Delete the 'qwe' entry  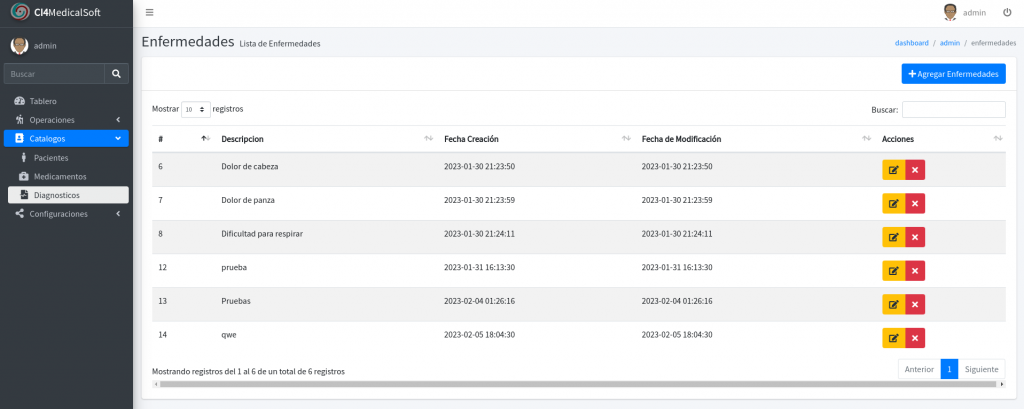[x=915, y=338]
